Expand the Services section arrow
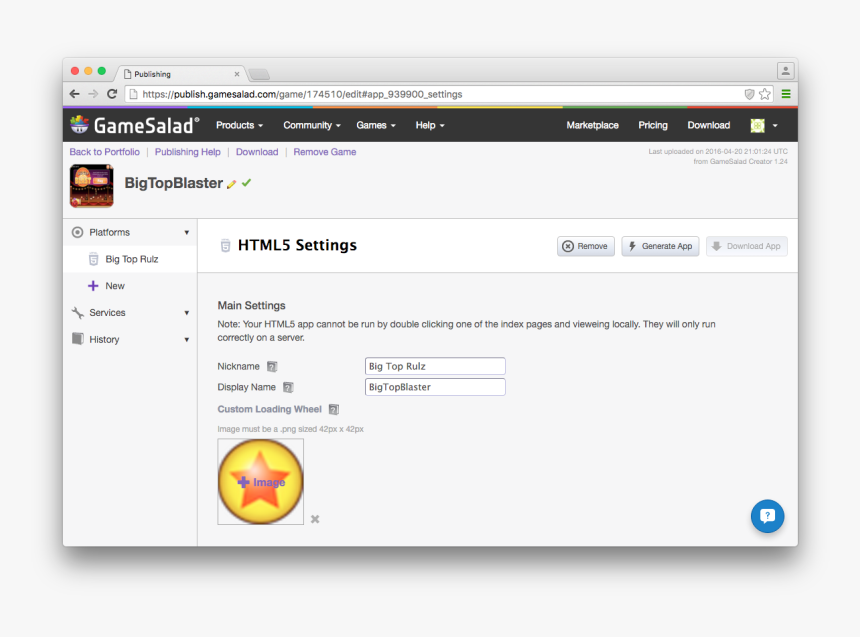The width and height of the screenshot is (860, 637). pyautogui.click(x=186, y=313)
